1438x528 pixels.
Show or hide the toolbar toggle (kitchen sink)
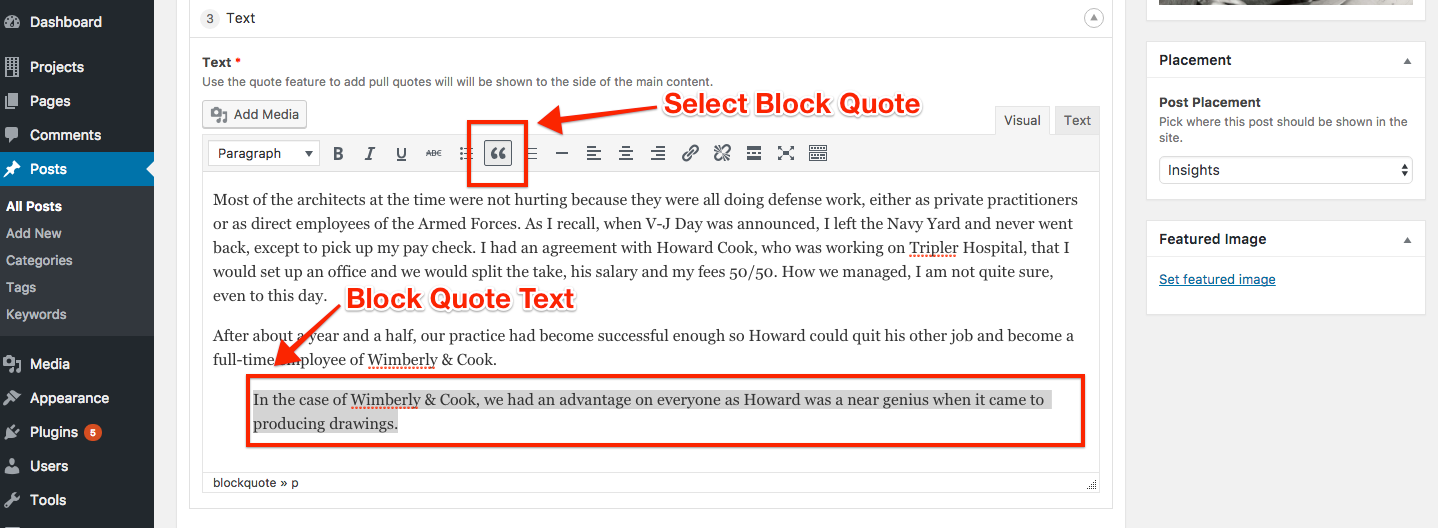[x=818, y=154]
